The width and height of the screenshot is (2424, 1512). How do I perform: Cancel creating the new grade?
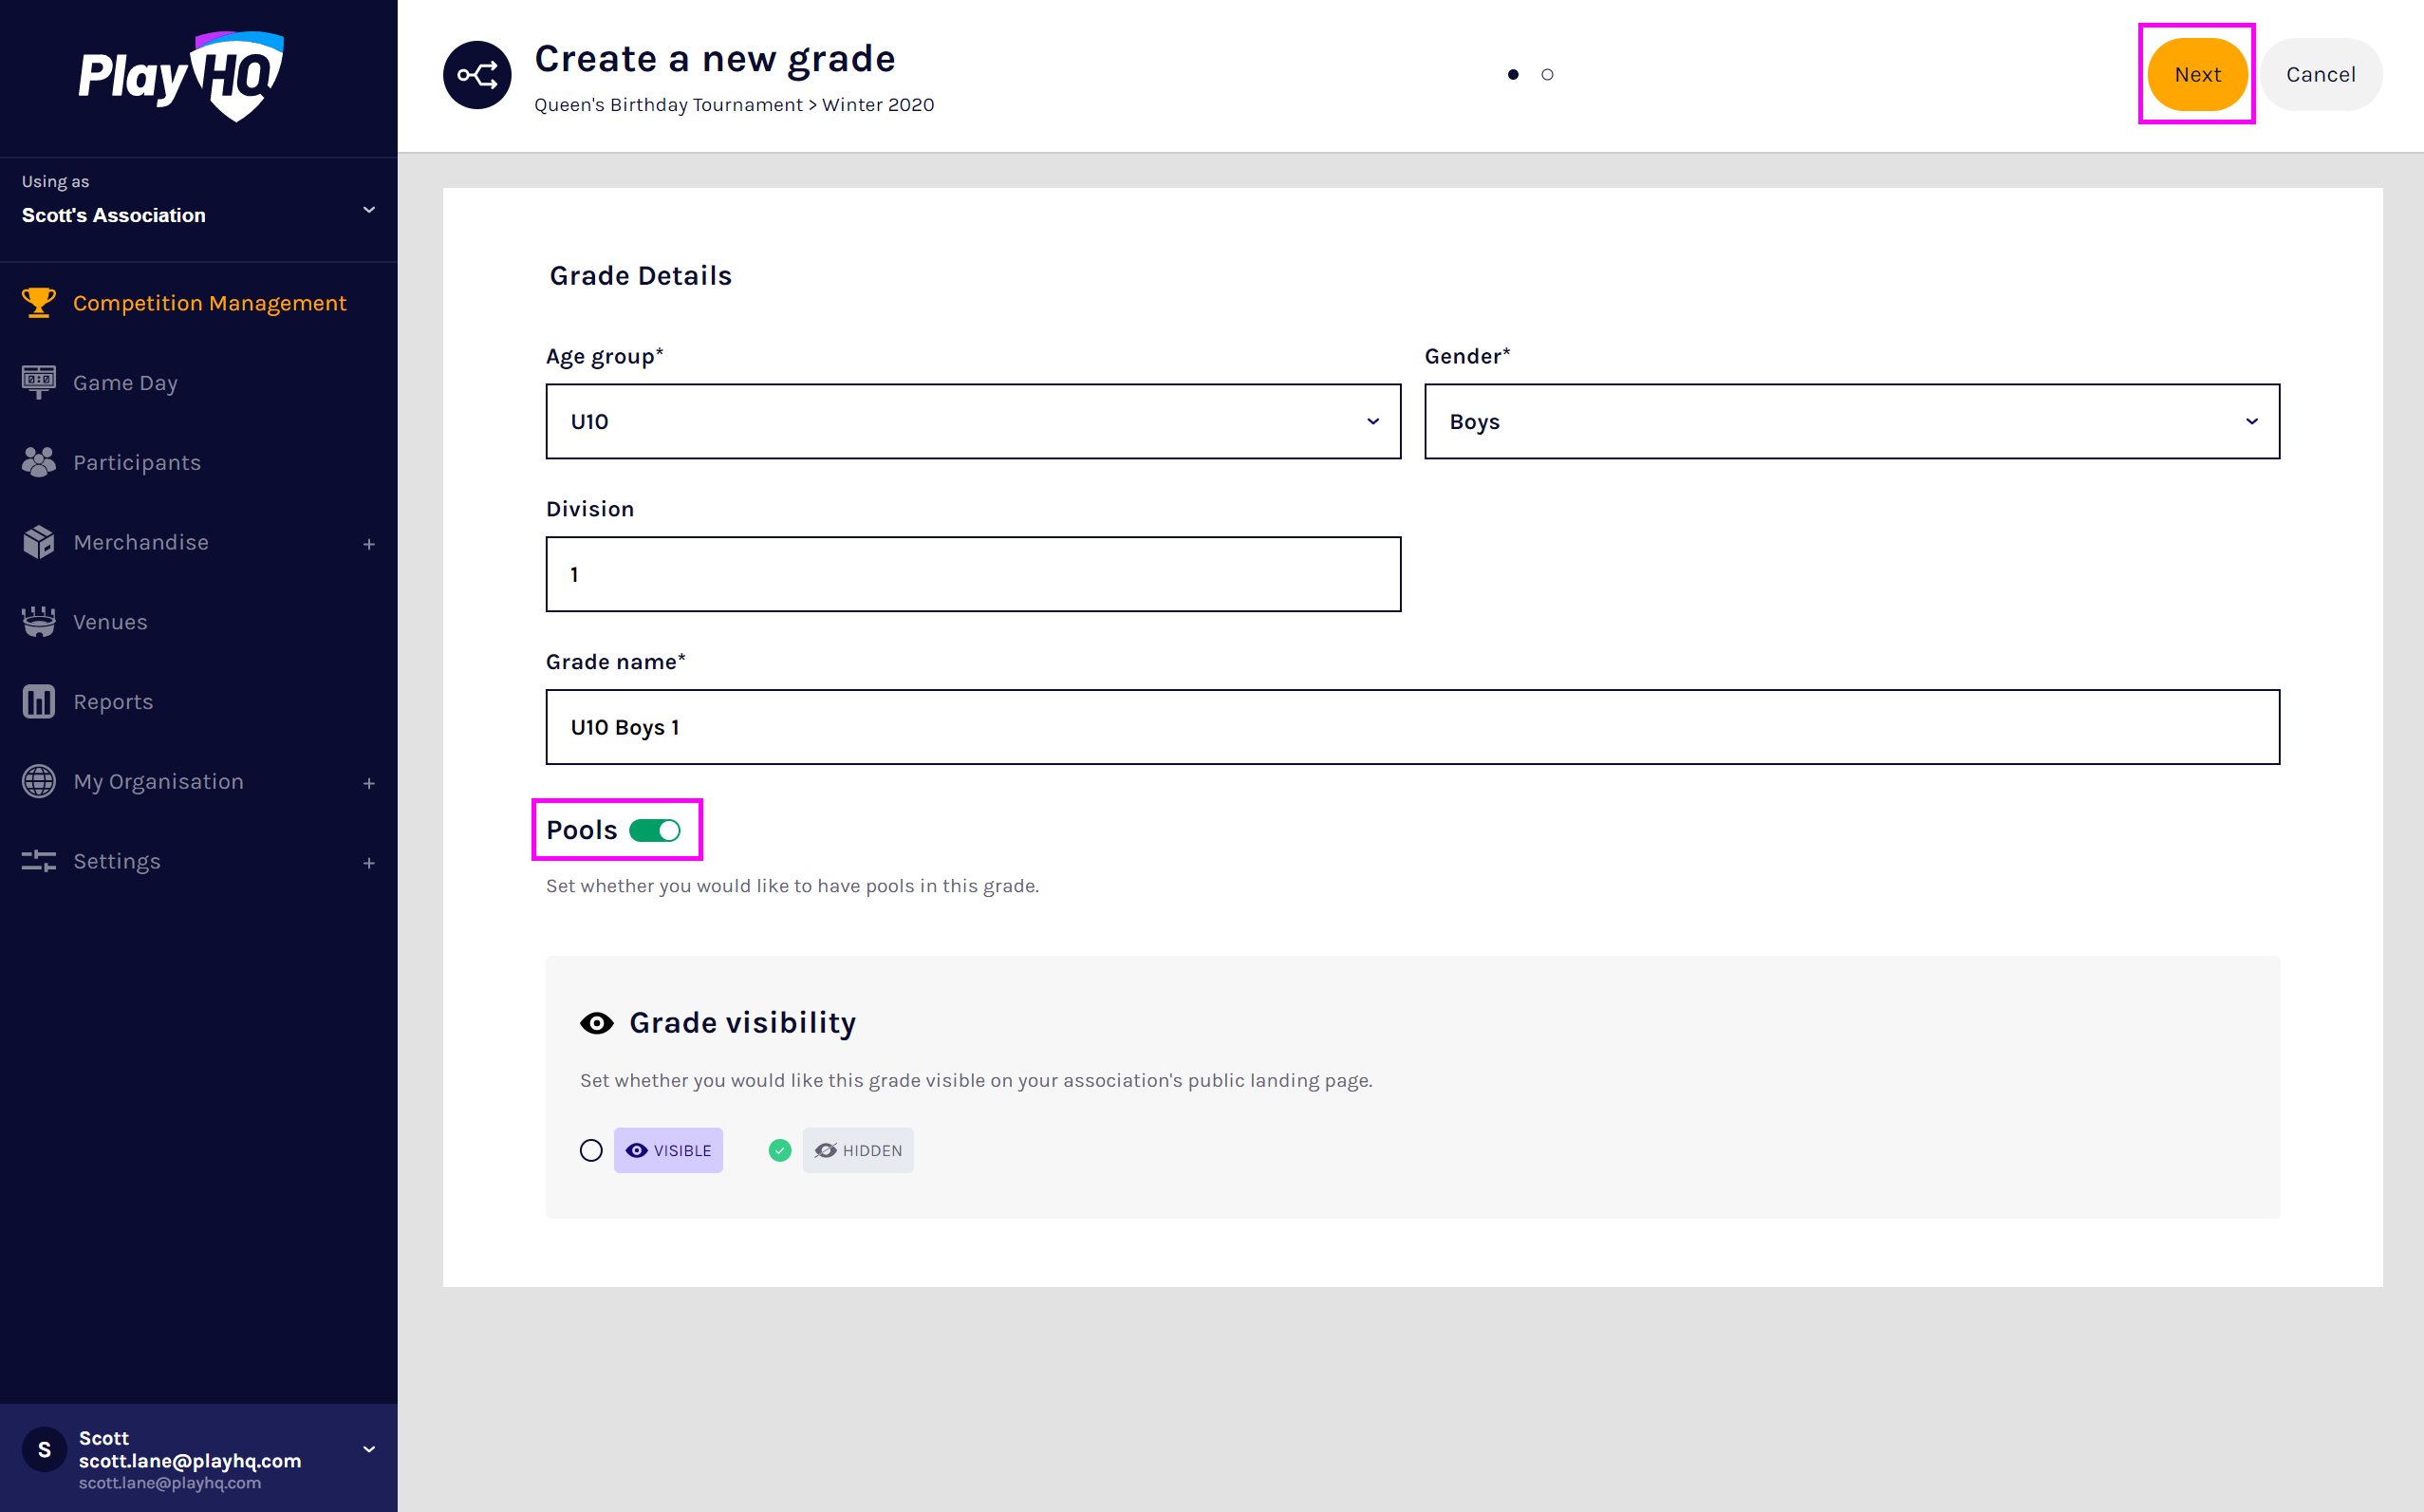[2320, 75]
